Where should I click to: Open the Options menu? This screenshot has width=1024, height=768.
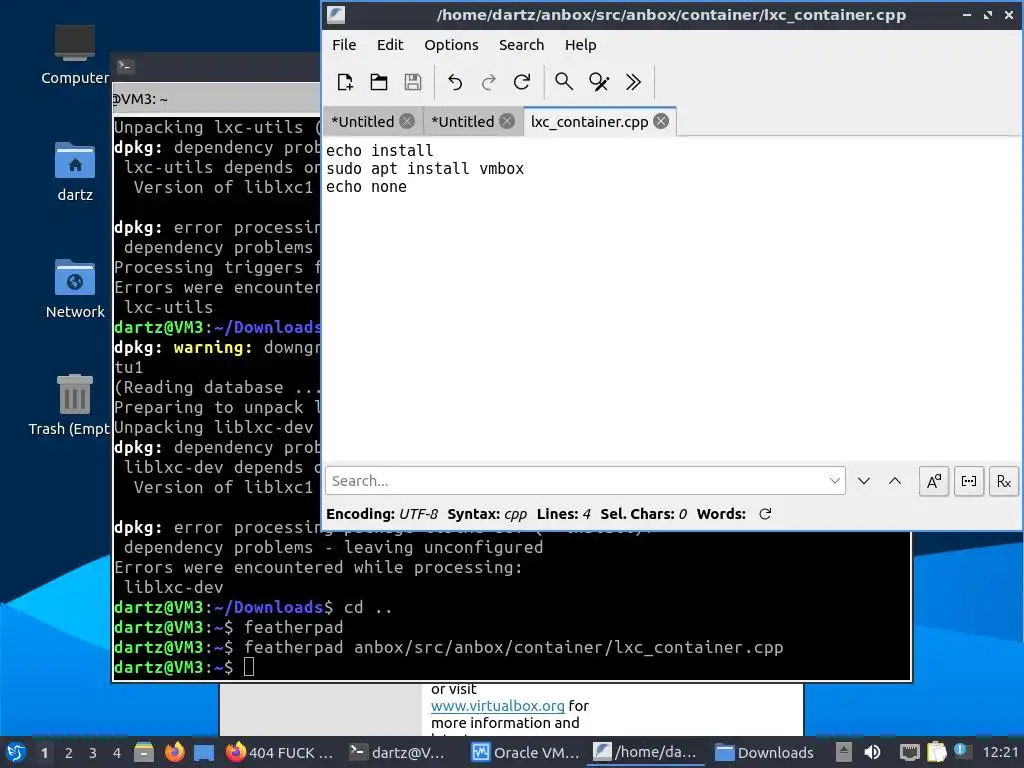pos(451,44)
